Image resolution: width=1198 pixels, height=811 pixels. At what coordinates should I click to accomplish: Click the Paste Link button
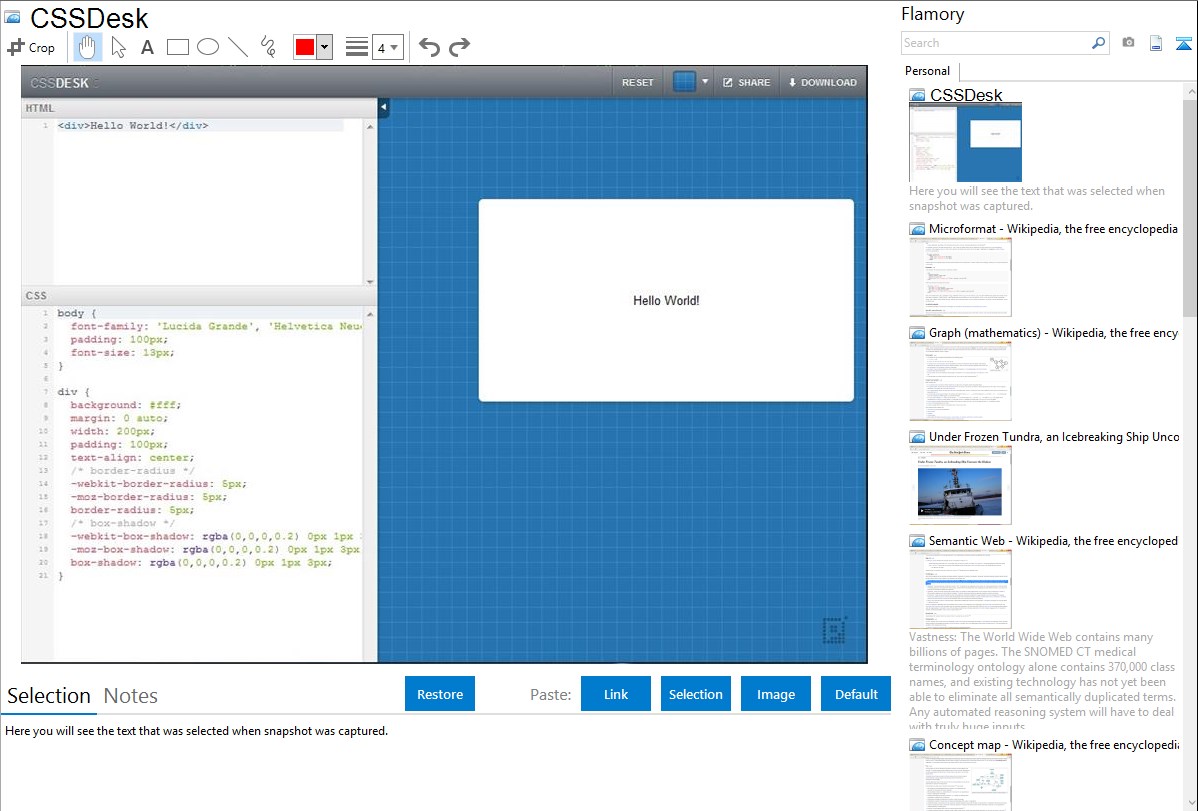[x=616, y=694]
